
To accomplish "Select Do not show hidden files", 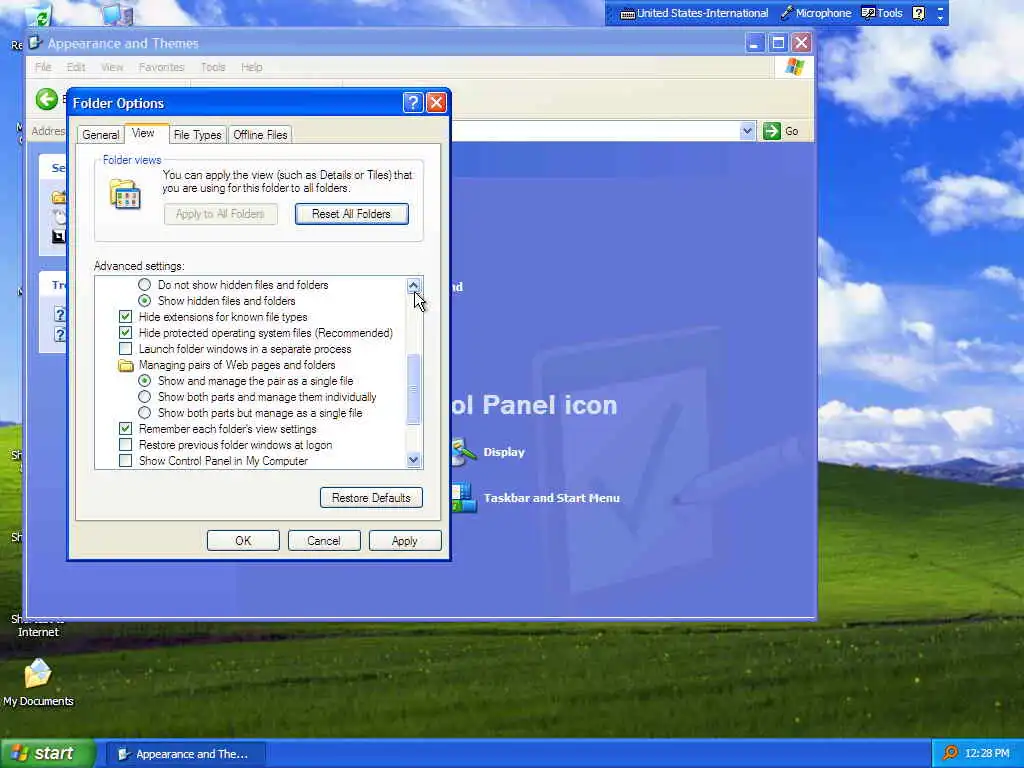I will tap(144, 285).
